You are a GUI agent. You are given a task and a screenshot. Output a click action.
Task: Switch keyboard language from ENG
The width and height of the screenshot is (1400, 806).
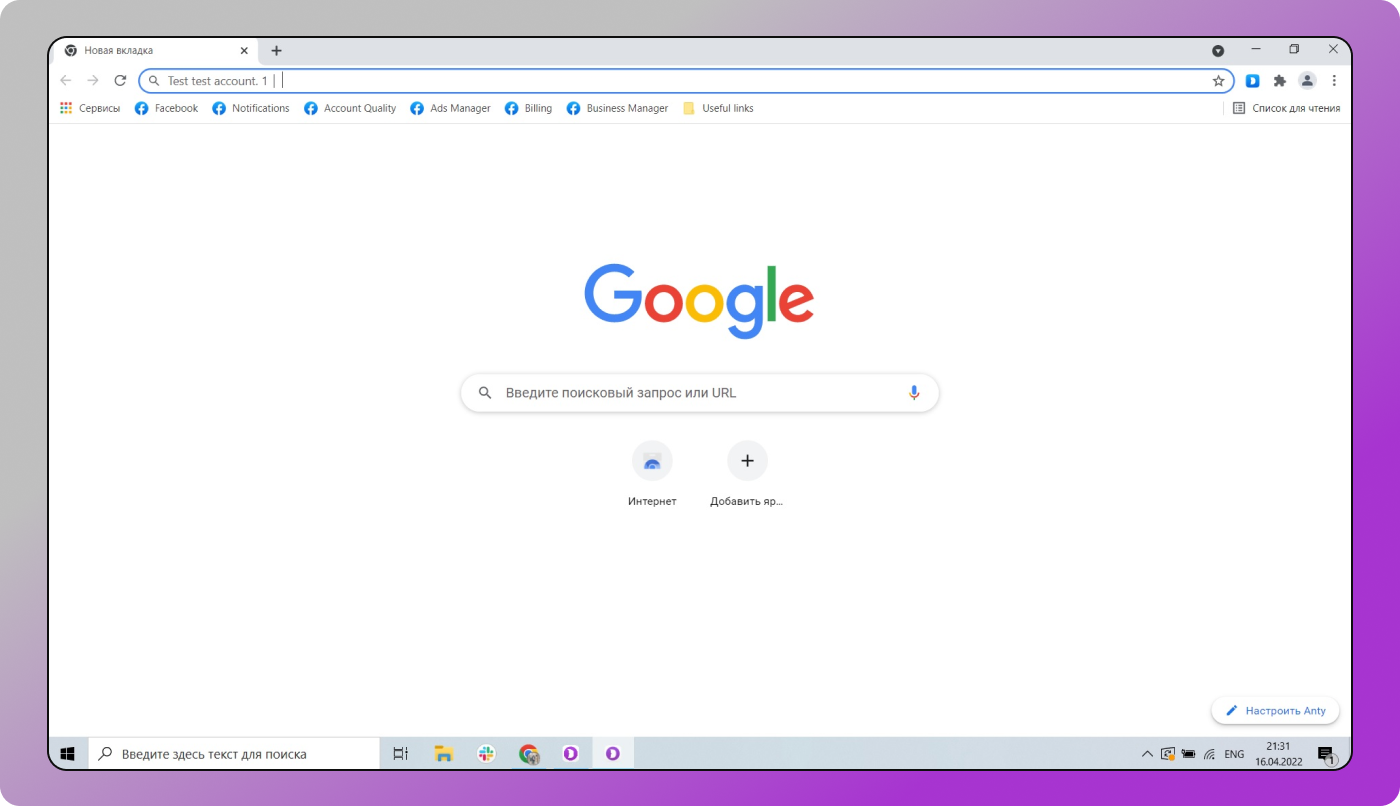[x=1234, y=754]
